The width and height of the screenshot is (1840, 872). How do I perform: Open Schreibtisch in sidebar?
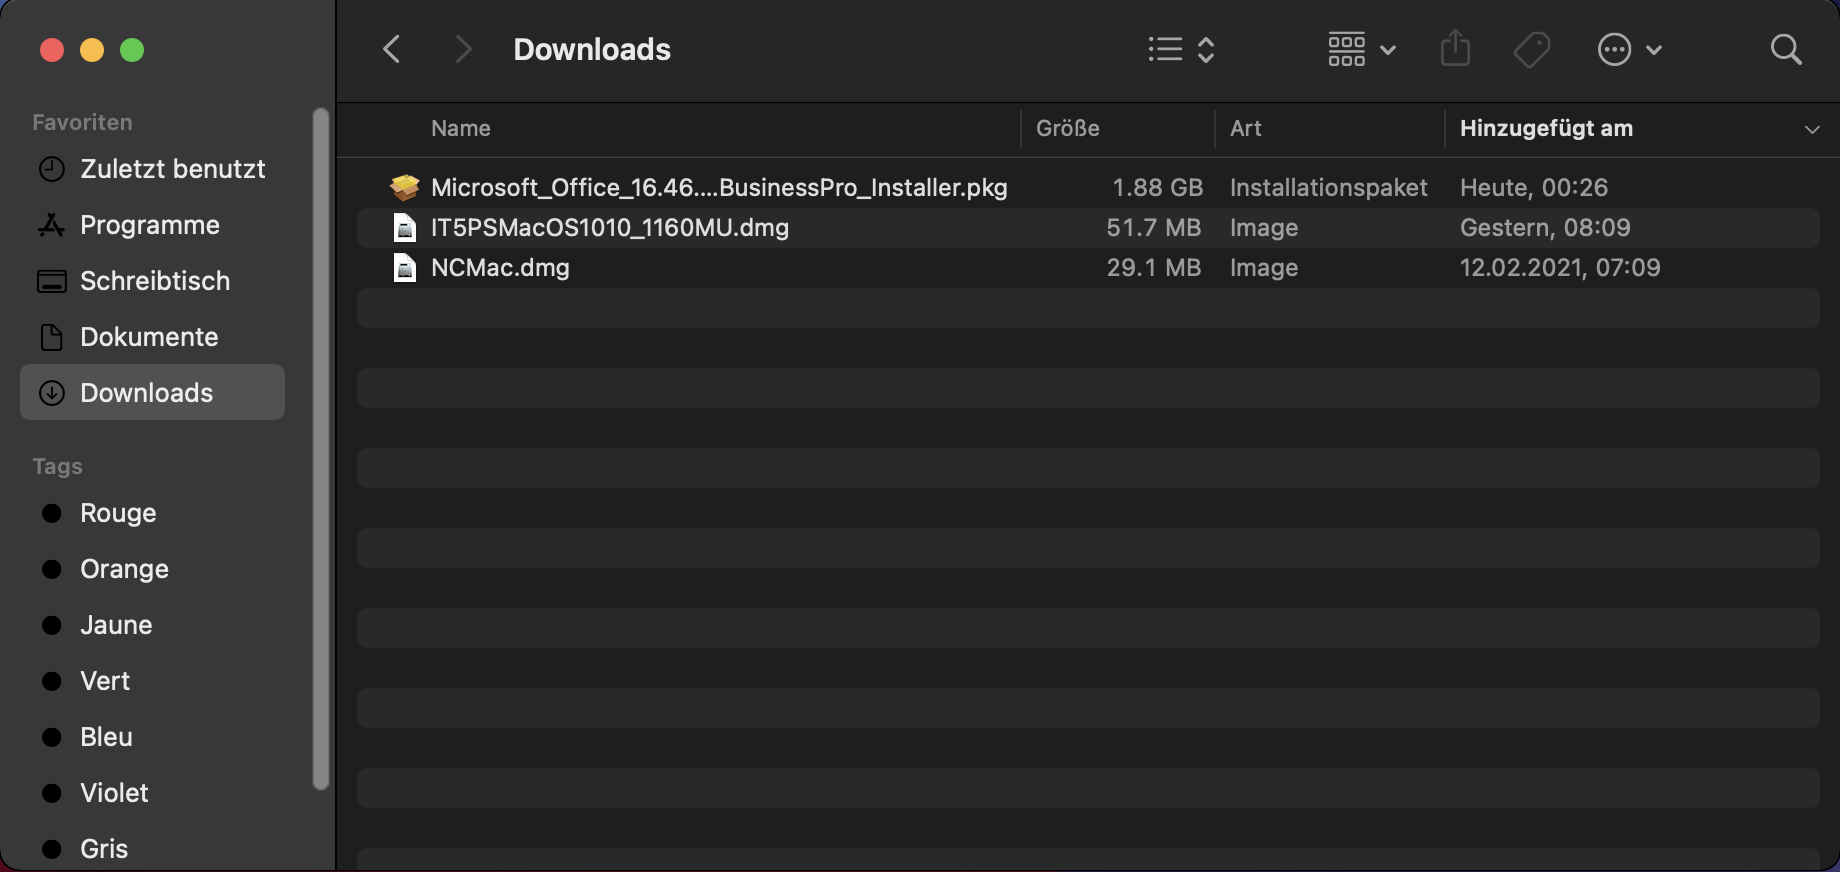tap(152, 281)
